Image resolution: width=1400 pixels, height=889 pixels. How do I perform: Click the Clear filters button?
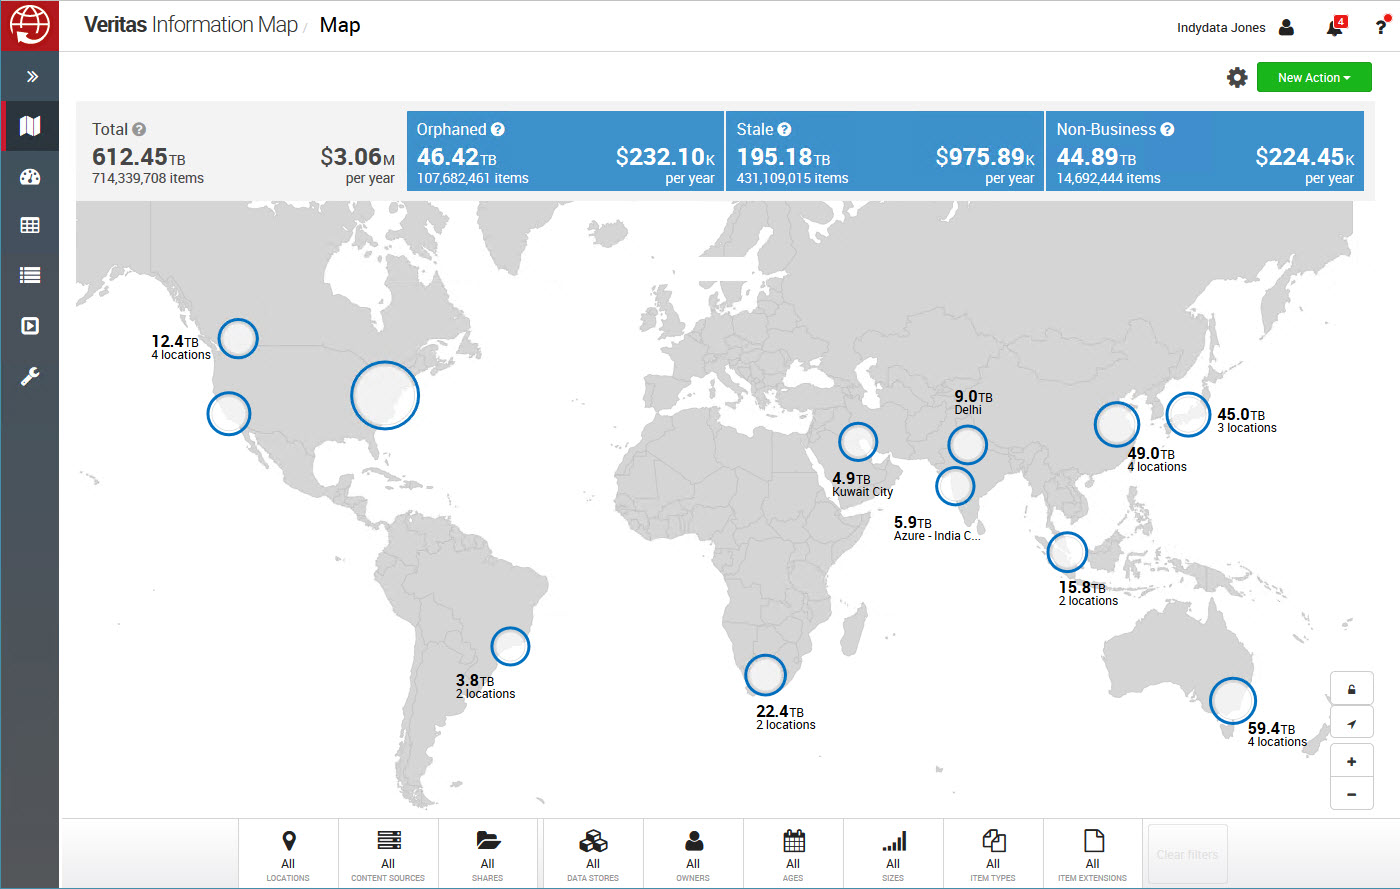tap(1187, 855)
